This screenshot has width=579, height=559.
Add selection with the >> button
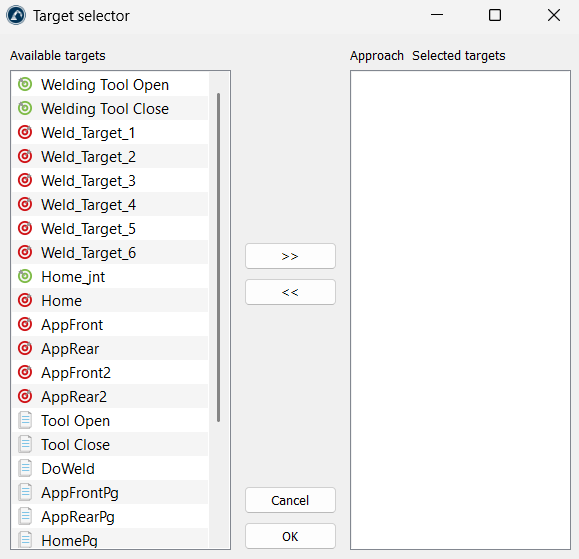point(290,256)
